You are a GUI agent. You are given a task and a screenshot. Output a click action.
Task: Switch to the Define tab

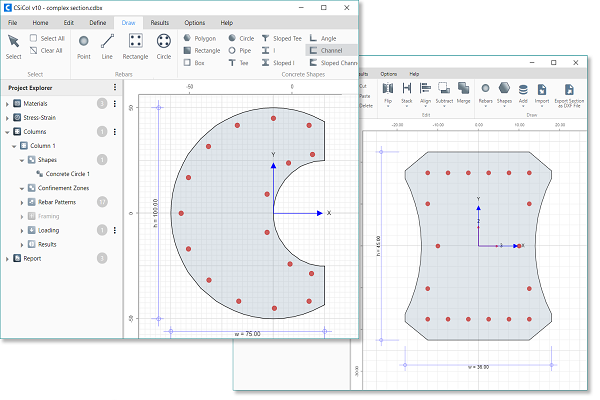pos(98,22)
